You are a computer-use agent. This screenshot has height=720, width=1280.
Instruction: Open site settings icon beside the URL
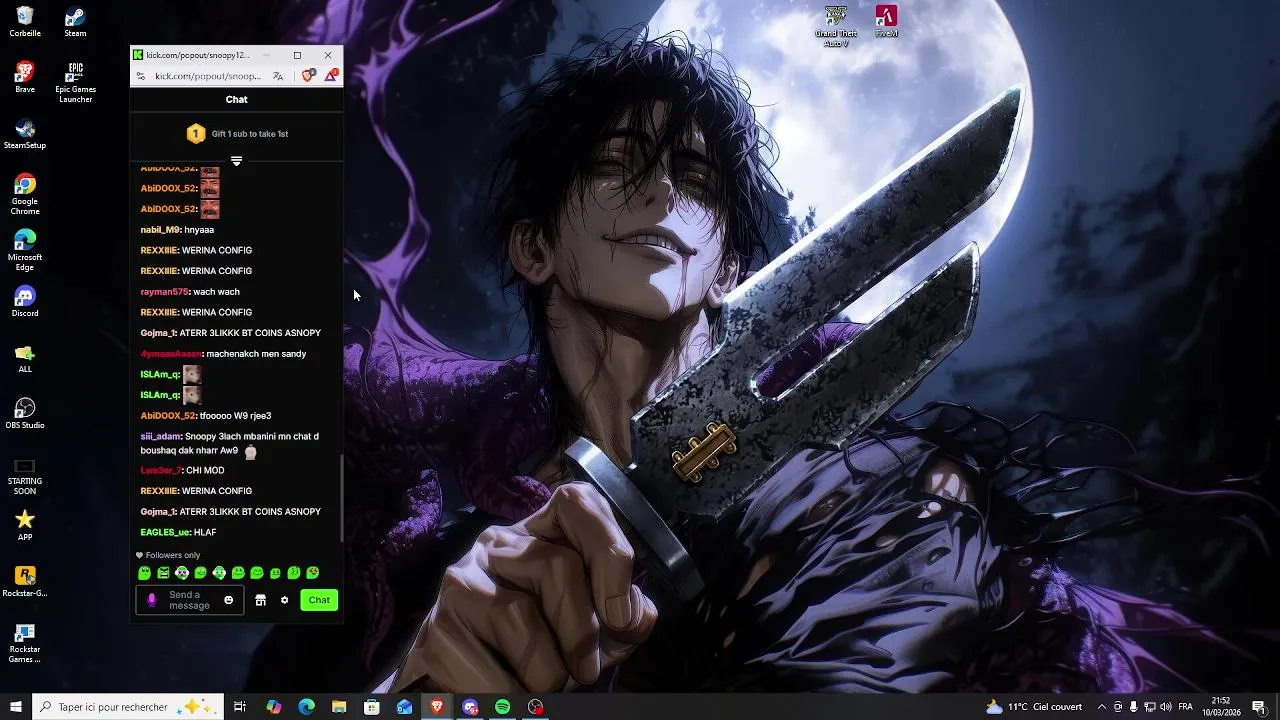tap(141, 76)
